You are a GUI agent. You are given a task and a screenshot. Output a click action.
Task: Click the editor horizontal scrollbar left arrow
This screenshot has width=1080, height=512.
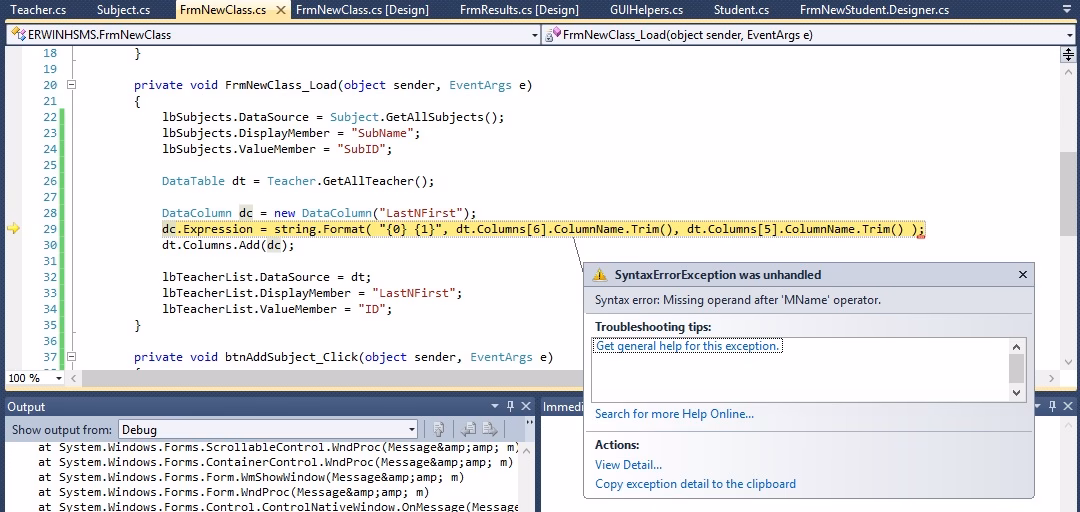click(74, 378)
